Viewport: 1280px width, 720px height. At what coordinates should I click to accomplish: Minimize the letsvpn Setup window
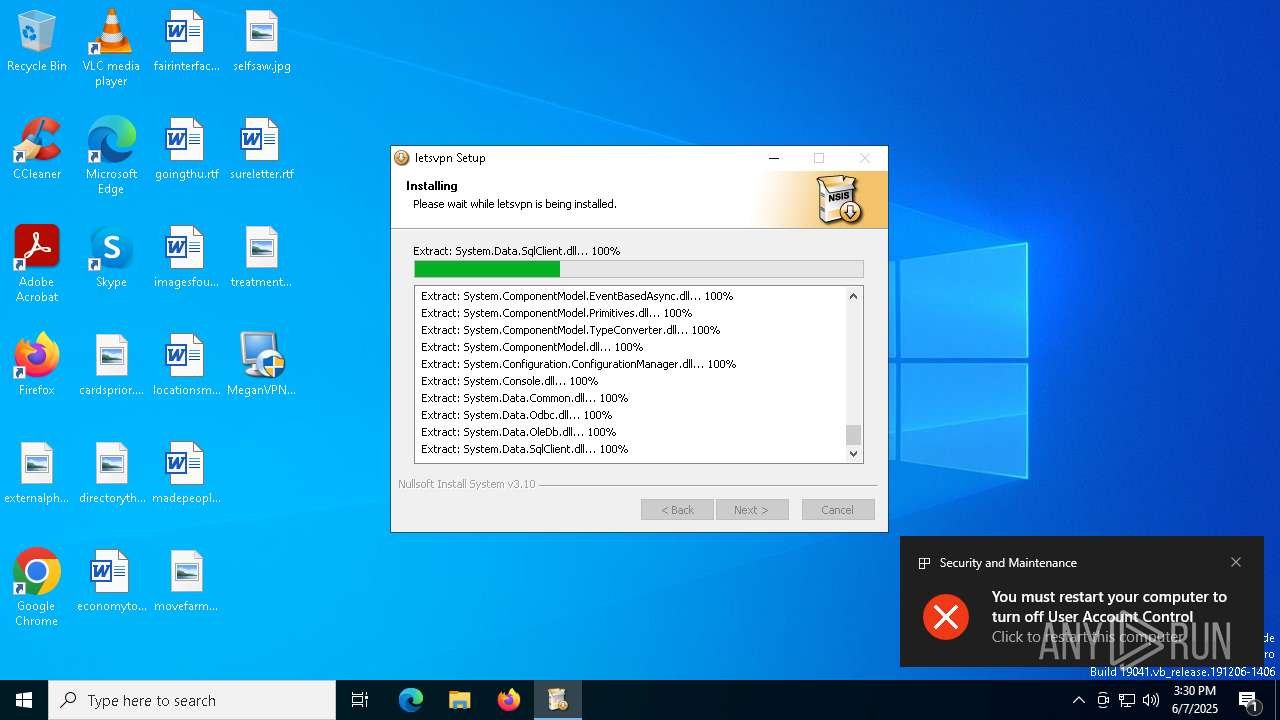tap(773, 158)
